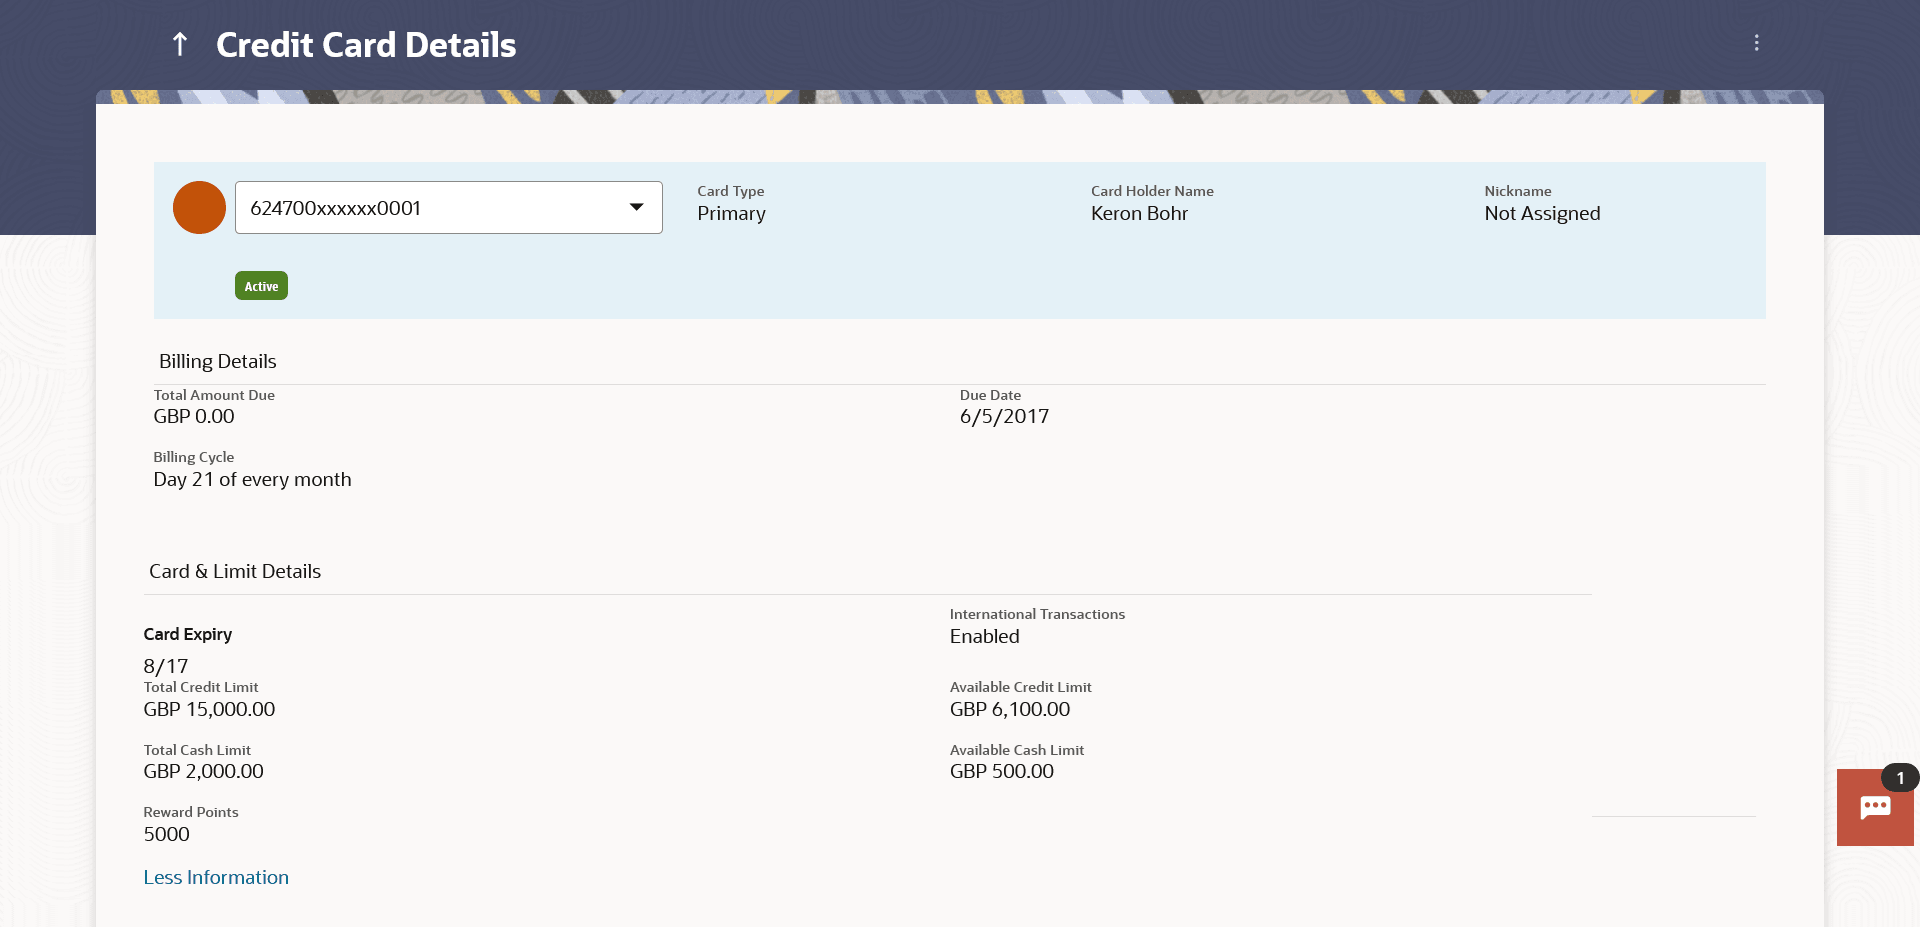Click the chat notification badge showing 1

pos(1900,778)
